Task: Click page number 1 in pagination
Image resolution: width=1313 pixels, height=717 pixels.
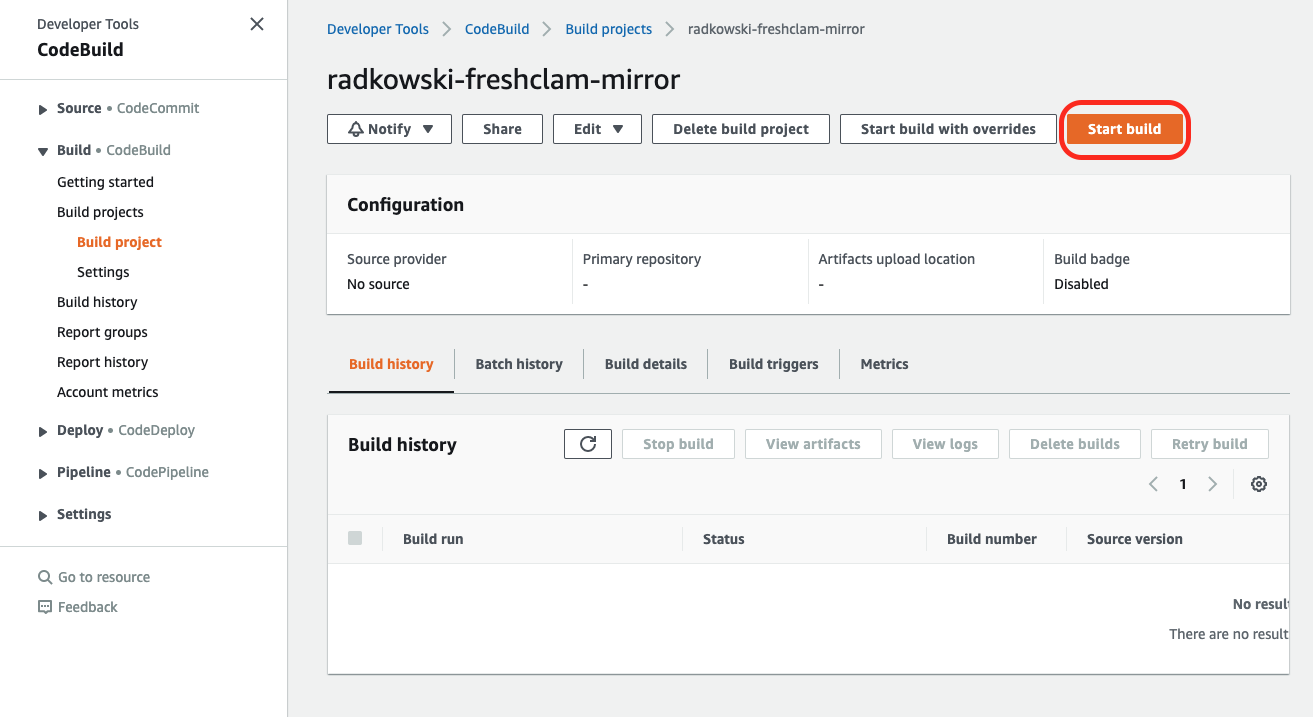Action: coord(1183,484)
